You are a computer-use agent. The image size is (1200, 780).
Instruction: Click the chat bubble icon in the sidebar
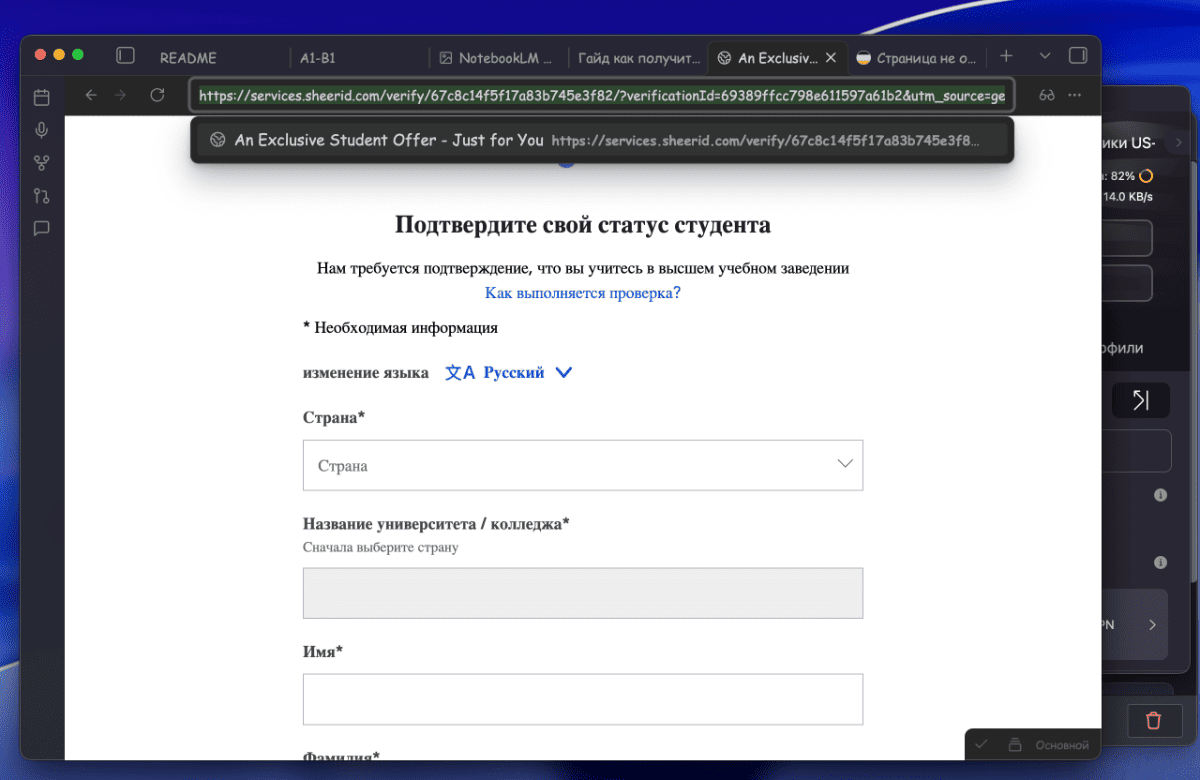pos(41,228)
